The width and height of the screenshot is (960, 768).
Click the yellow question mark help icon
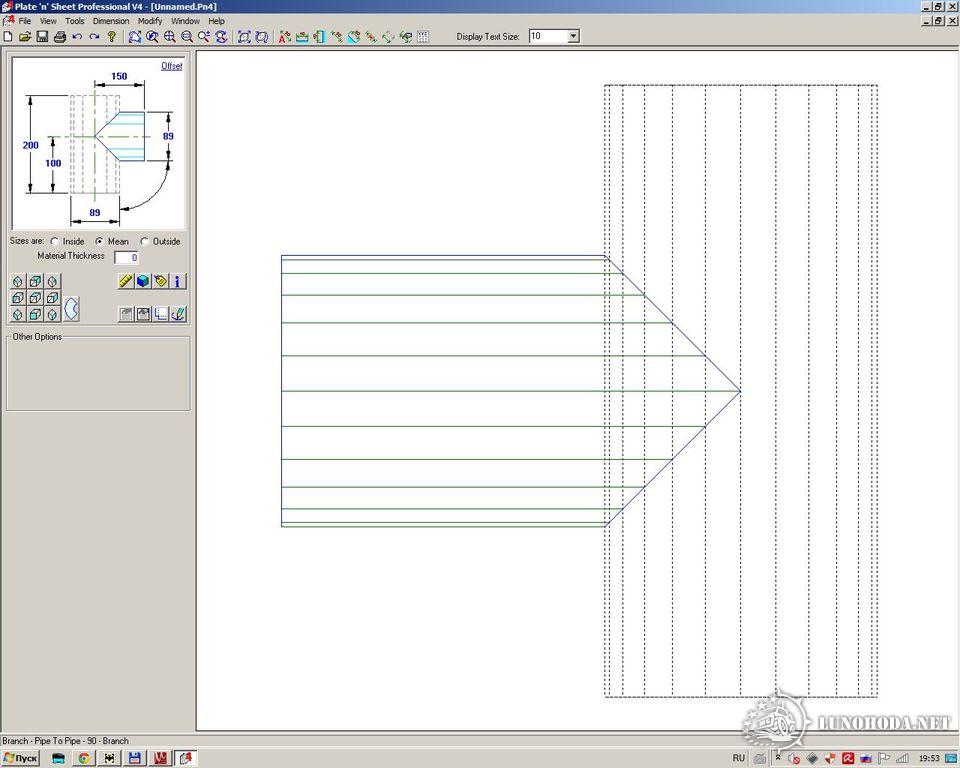click(111, 37)
